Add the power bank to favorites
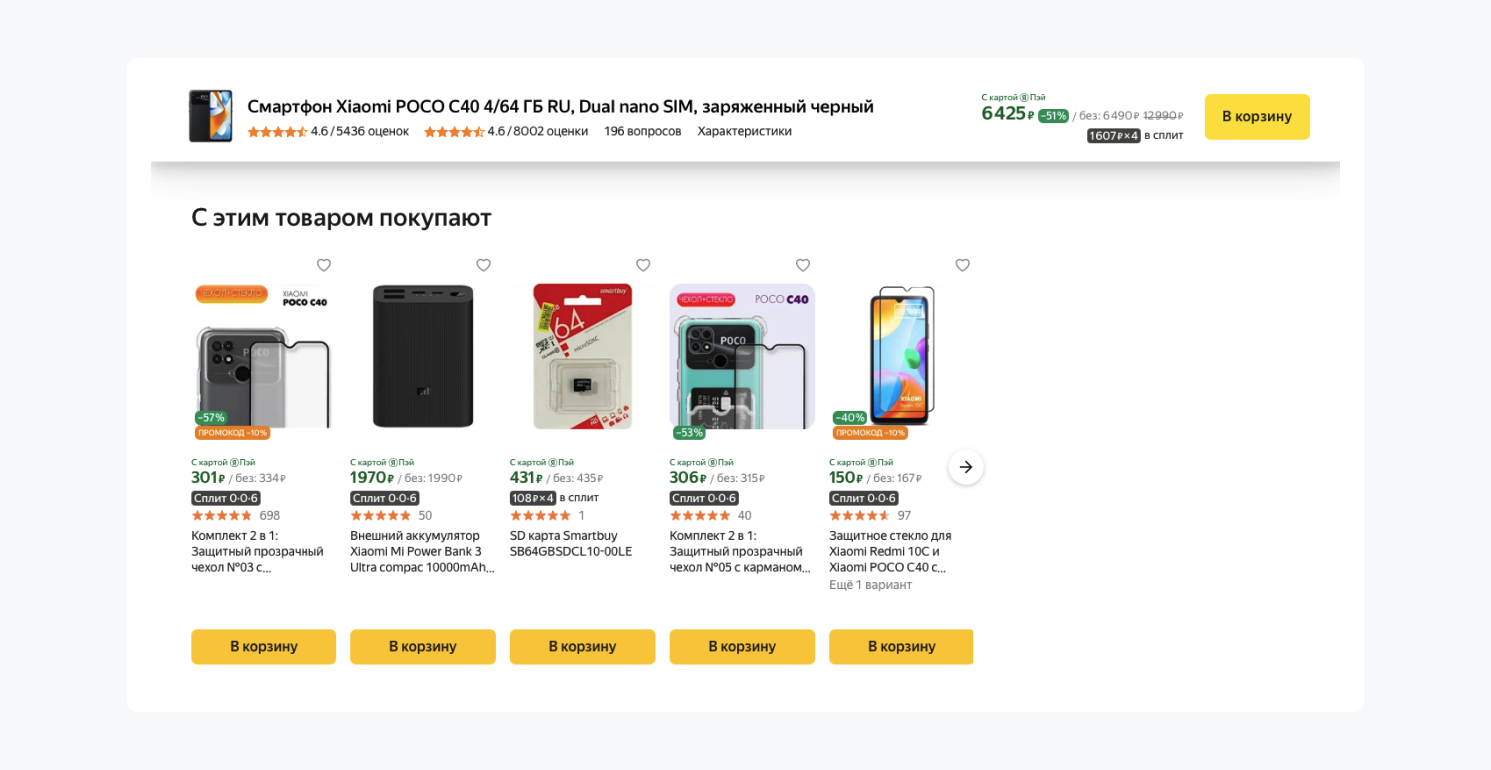This screenshot has height=770, width=1491. pos(483,265)
